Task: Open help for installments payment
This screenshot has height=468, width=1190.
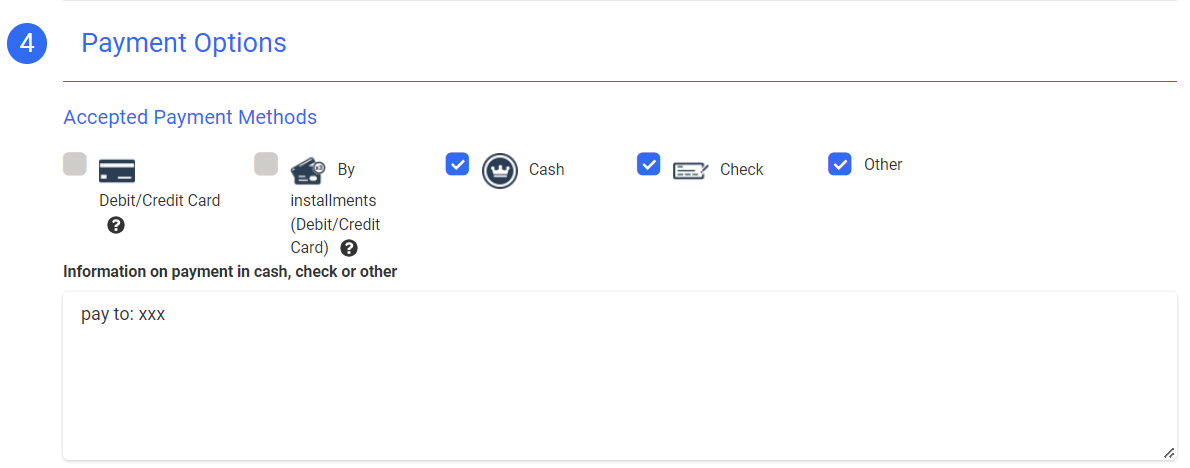Action: (349, 248)
